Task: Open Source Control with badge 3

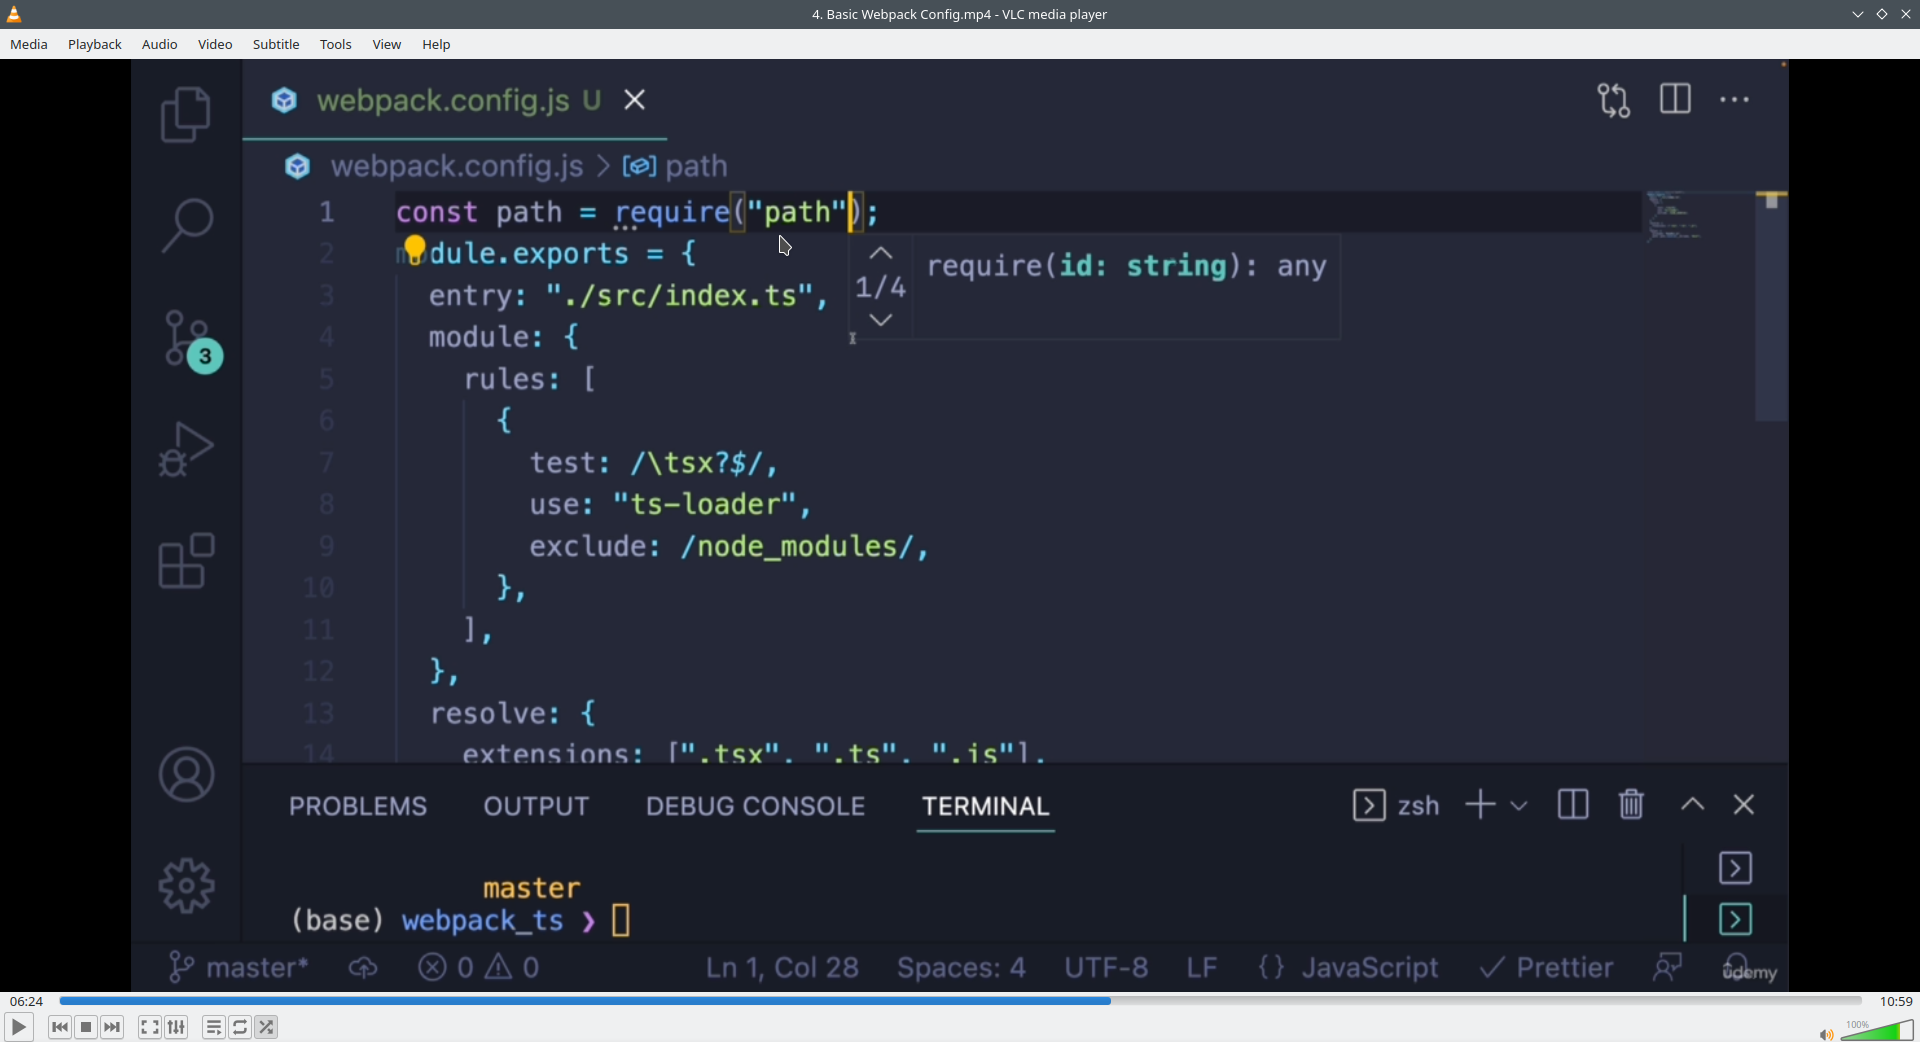Action: [x=191, y=341]
